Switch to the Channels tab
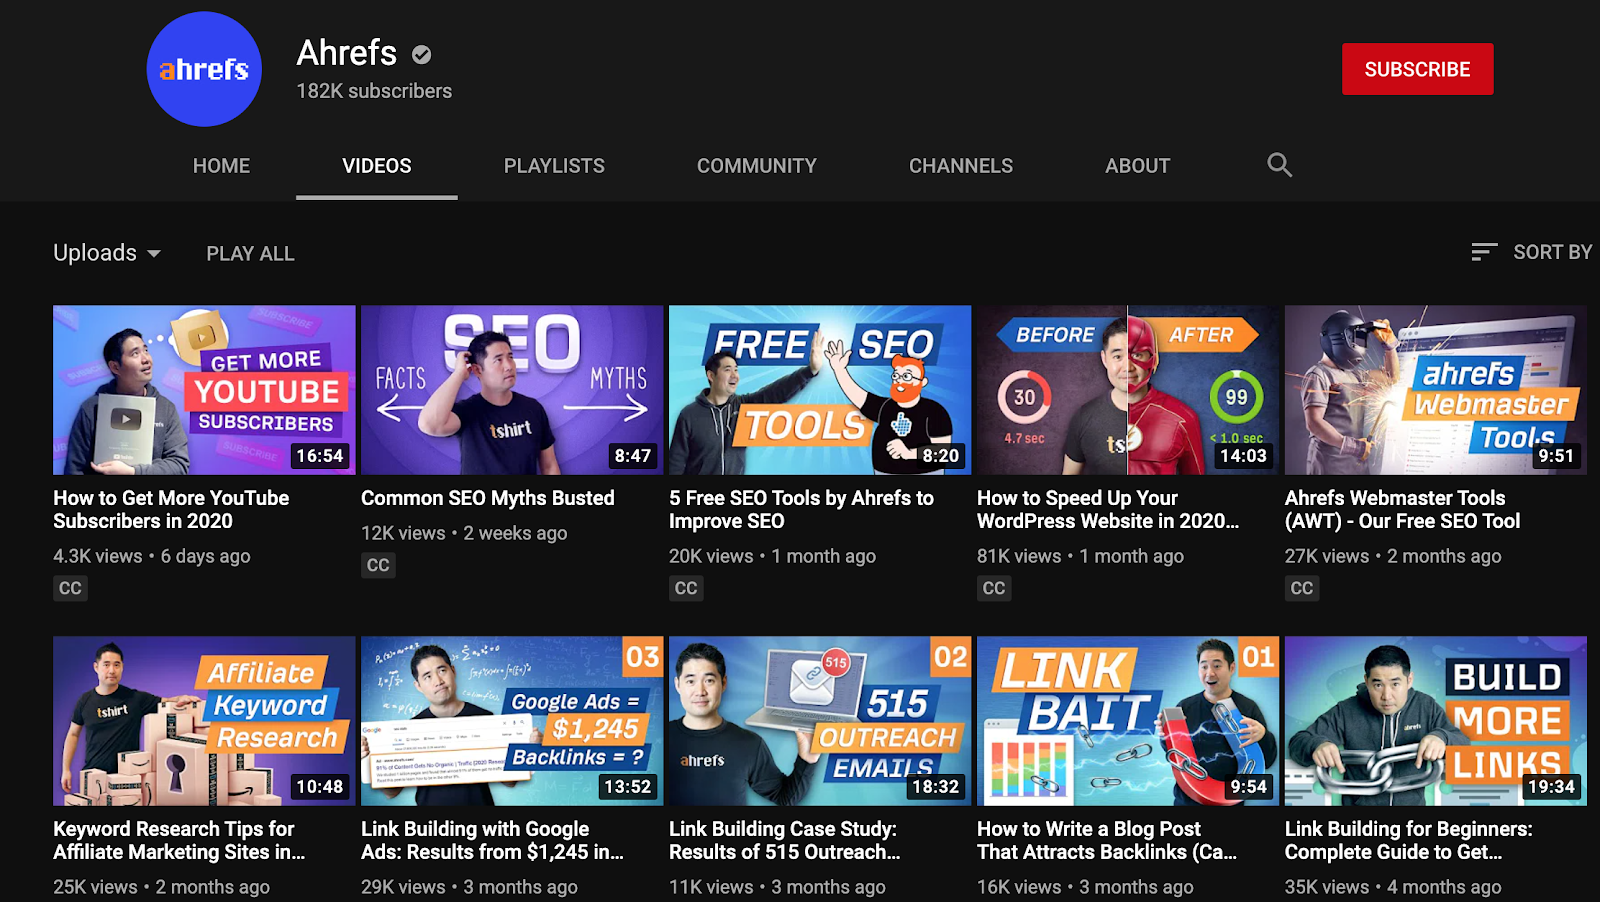This screenshot has height=902, width=1600. [961, 166]
